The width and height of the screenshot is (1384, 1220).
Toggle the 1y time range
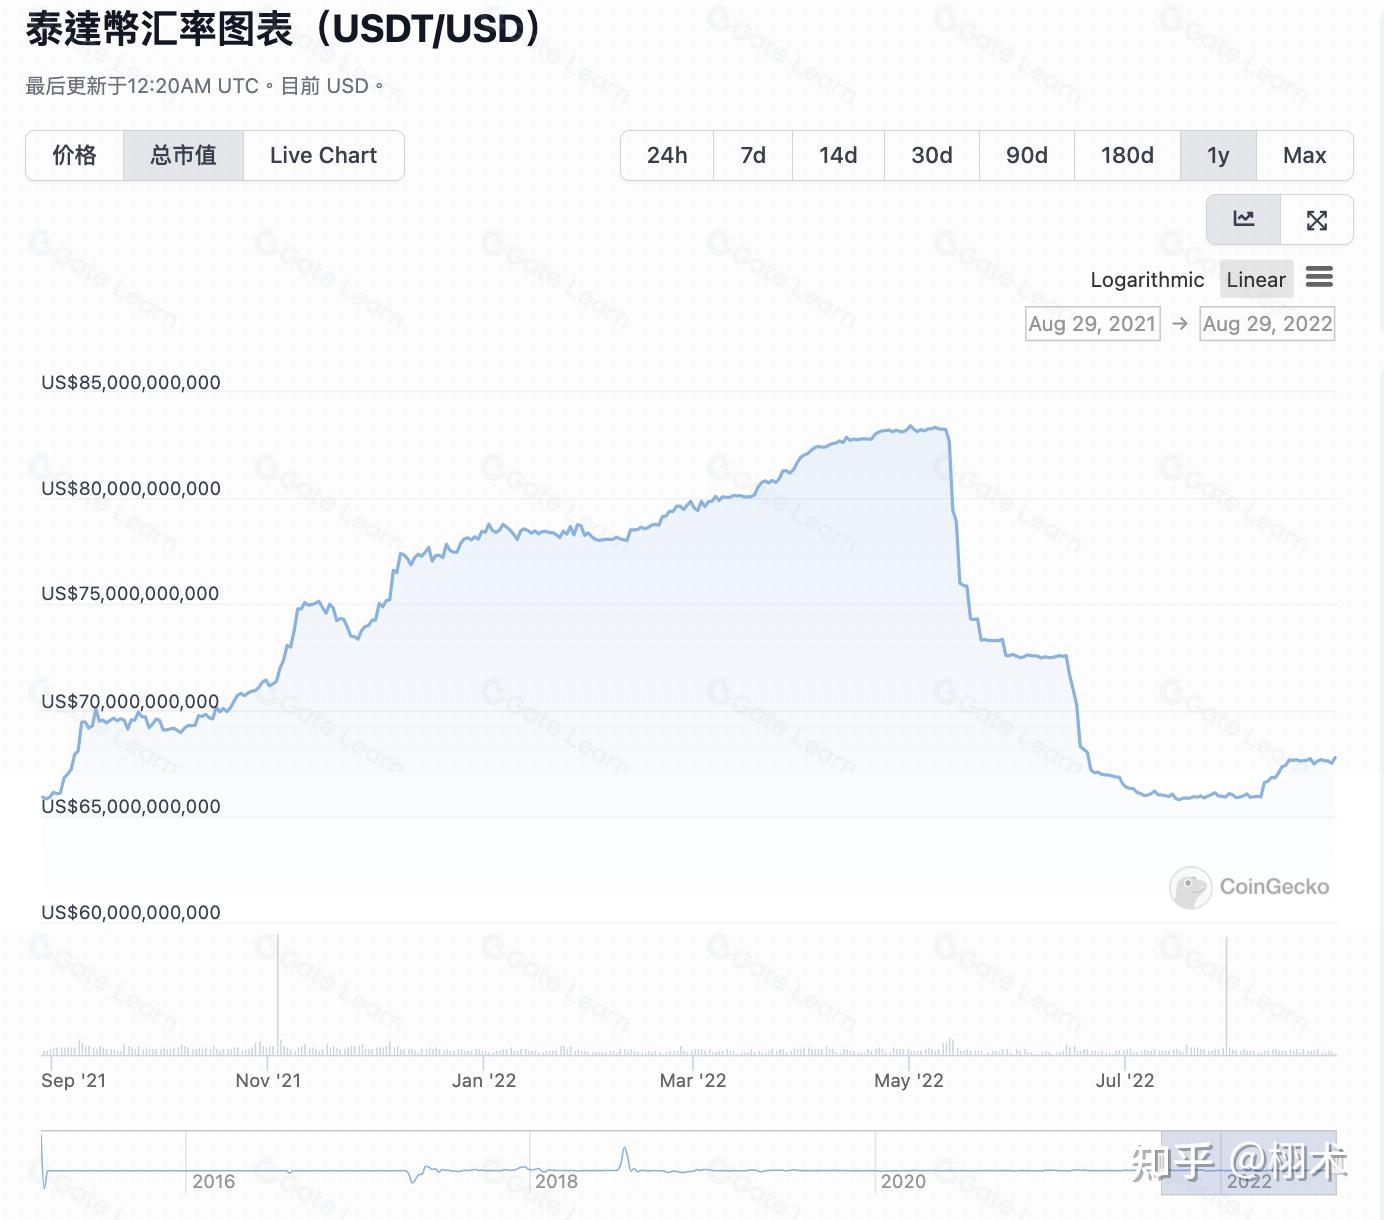tap(1218, 155)
